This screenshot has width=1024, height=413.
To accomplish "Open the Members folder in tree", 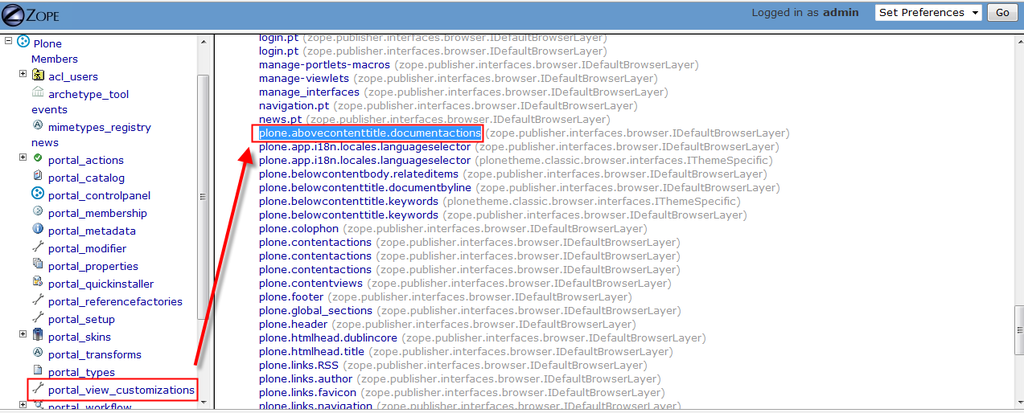I will point(54,59).
